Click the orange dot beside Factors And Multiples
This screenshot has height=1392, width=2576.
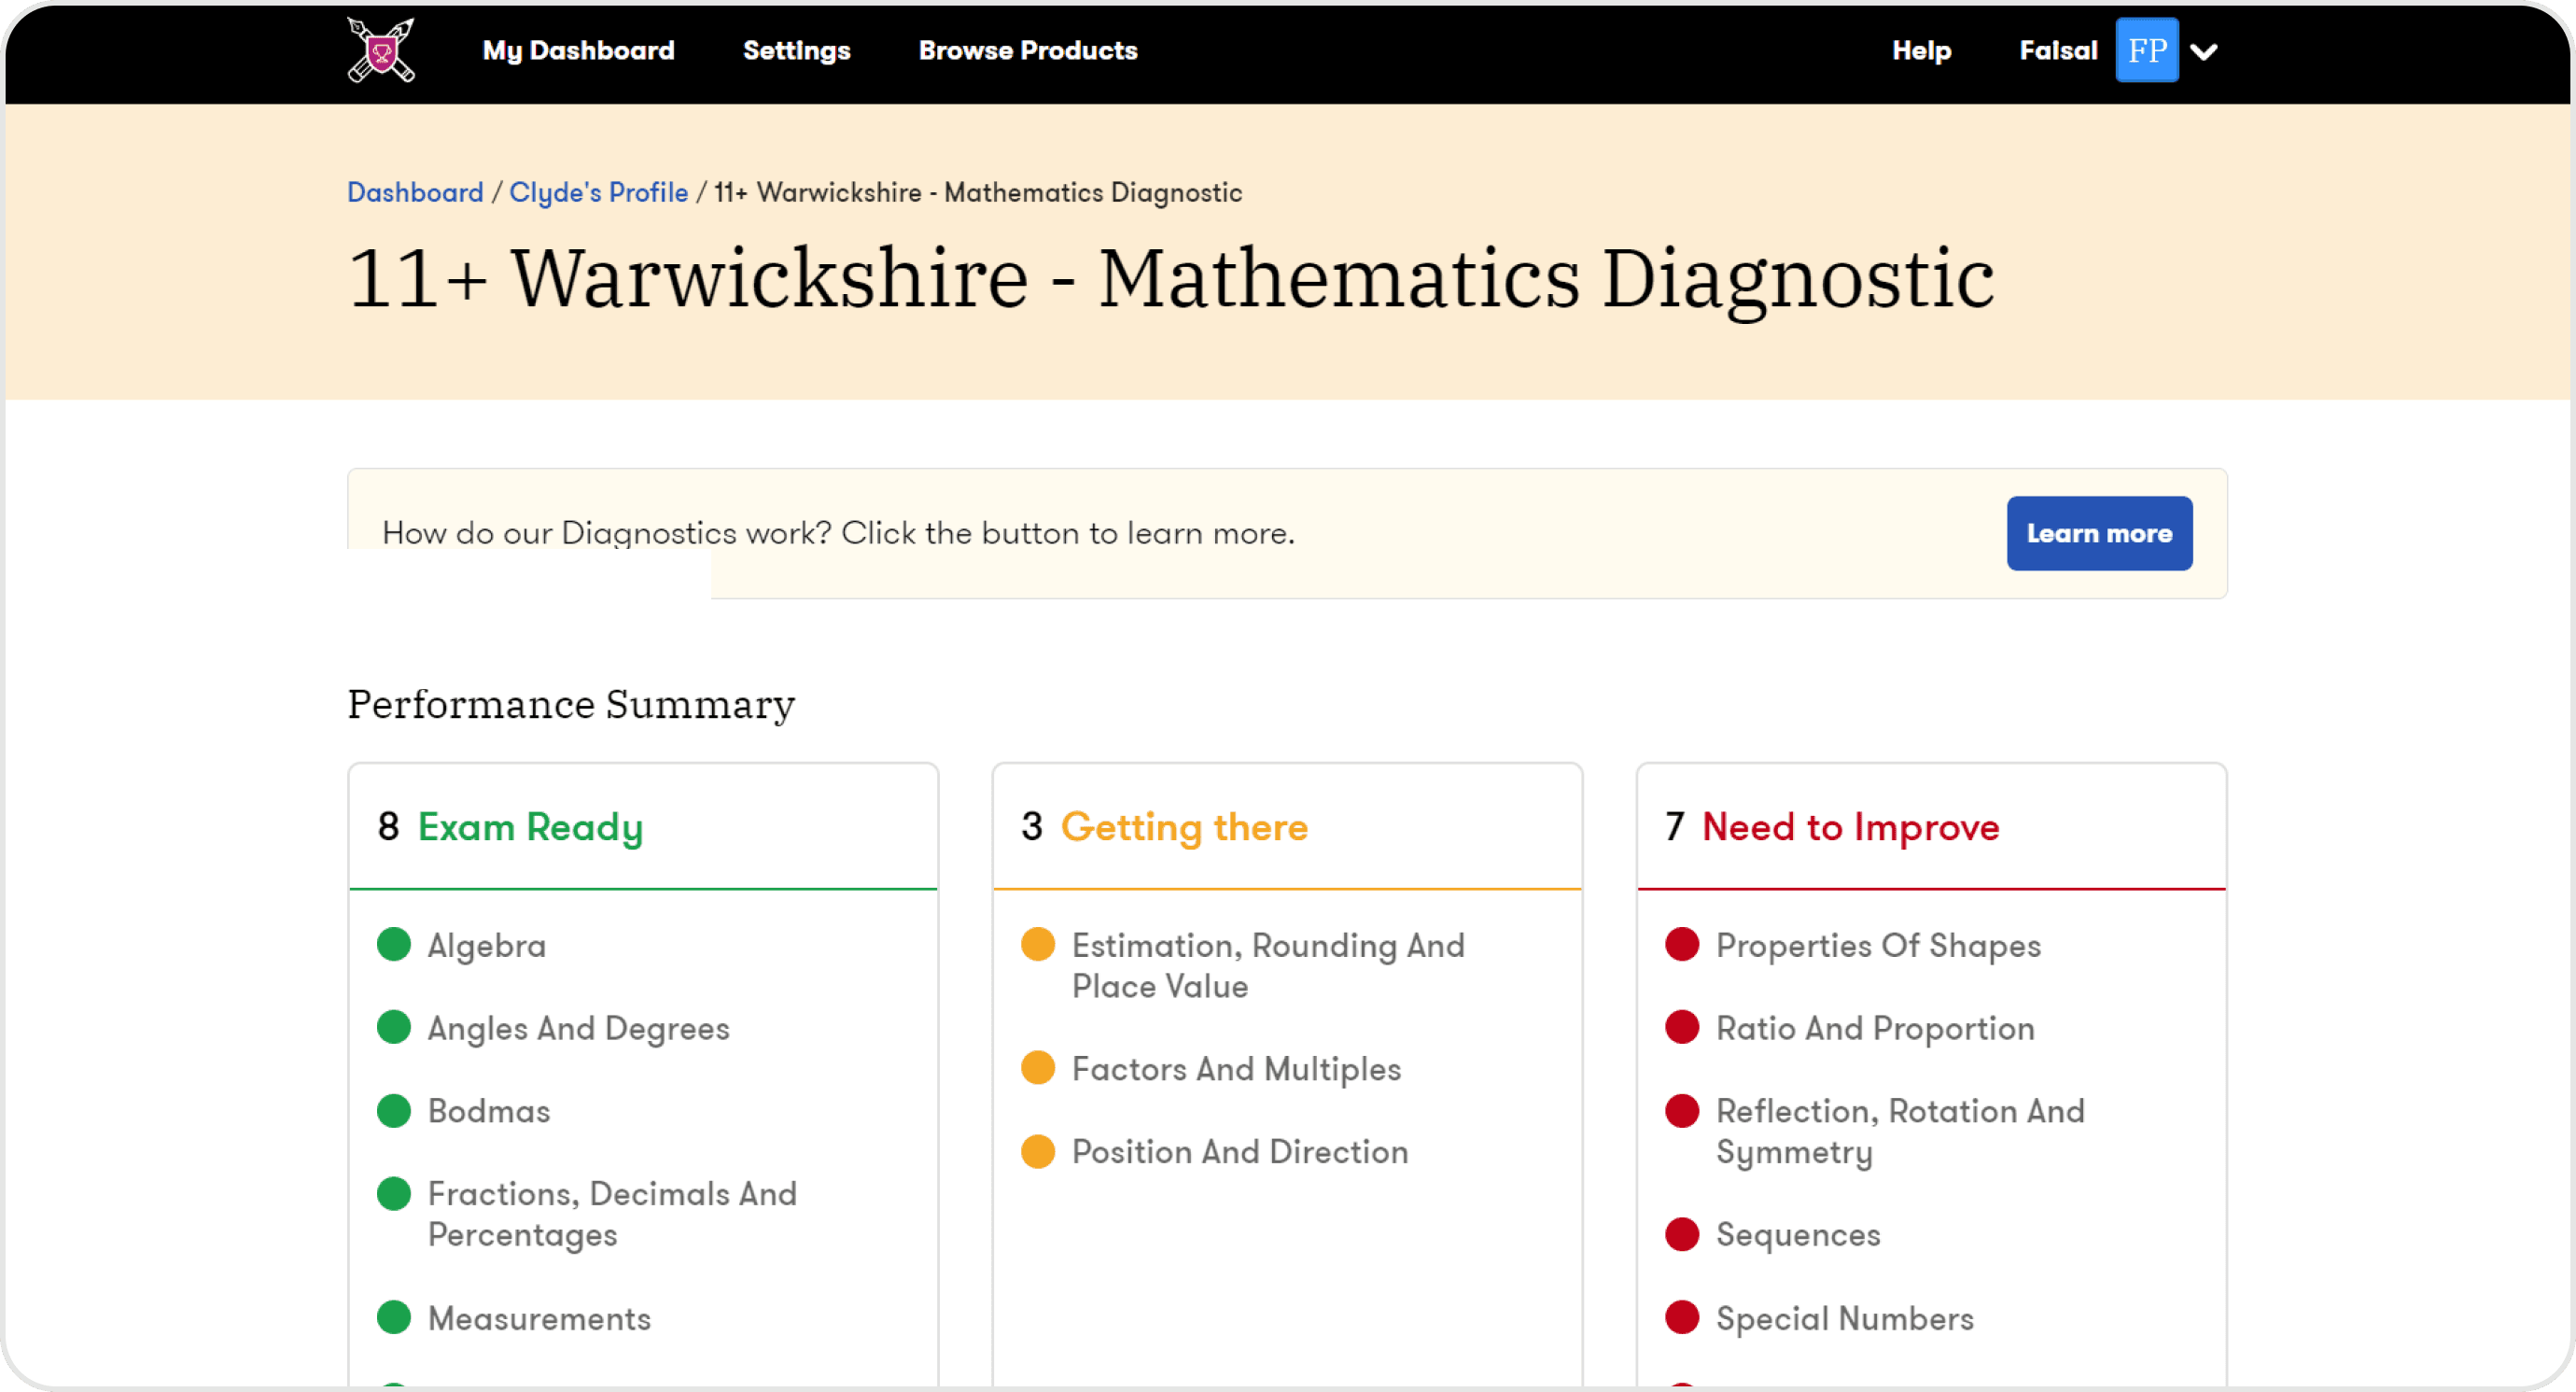click(x=1038, y=1067)
